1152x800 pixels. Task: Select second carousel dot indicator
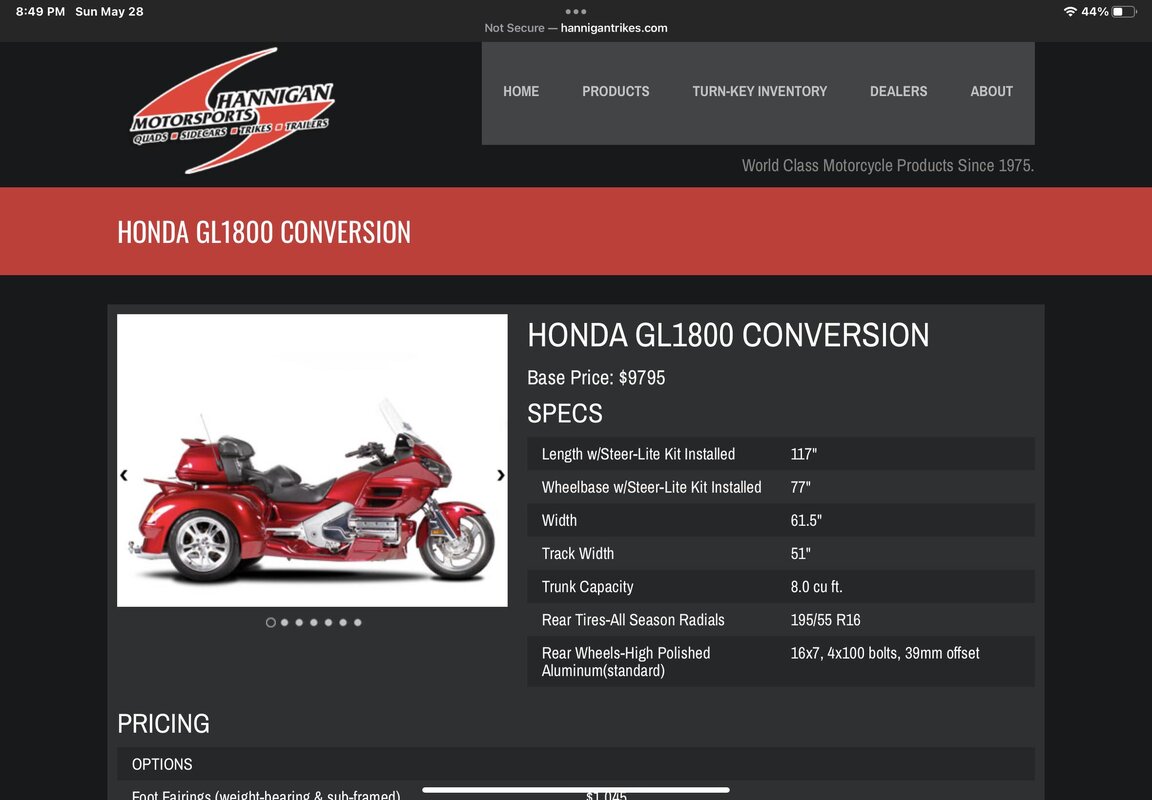pos(284,622)
